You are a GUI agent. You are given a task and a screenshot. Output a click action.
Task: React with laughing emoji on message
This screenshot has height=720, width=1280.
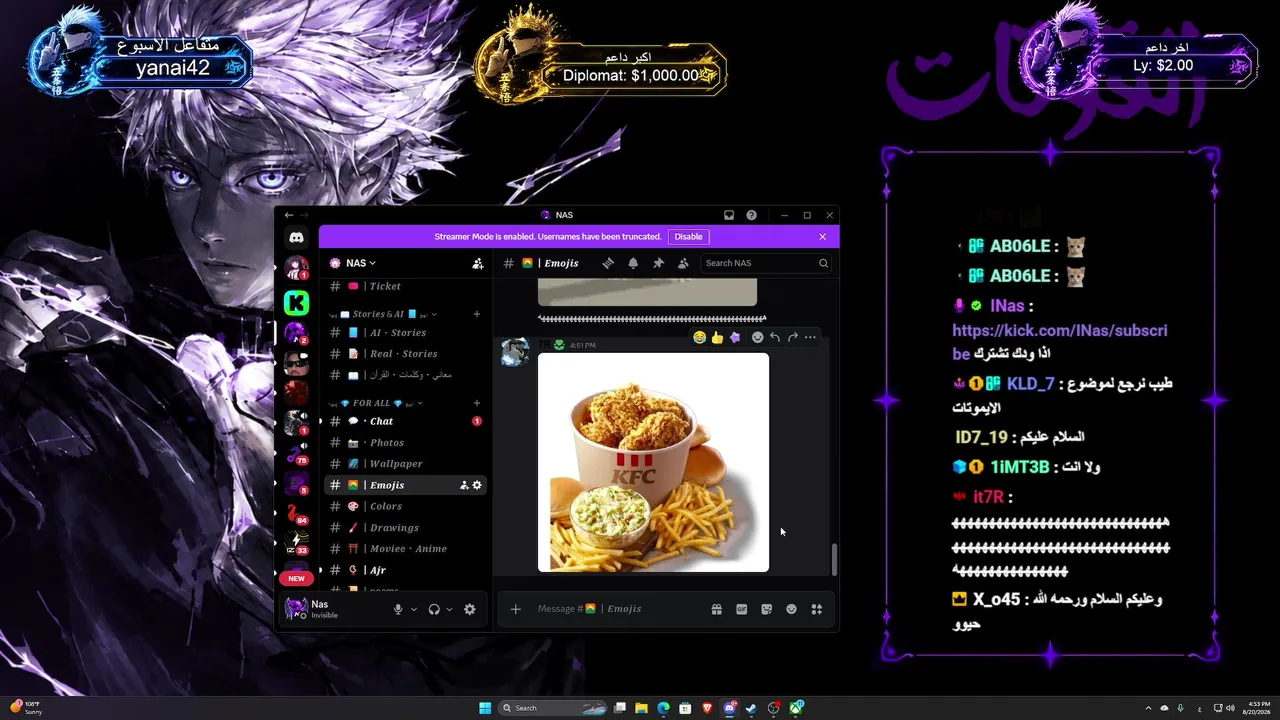pos(700,337)
